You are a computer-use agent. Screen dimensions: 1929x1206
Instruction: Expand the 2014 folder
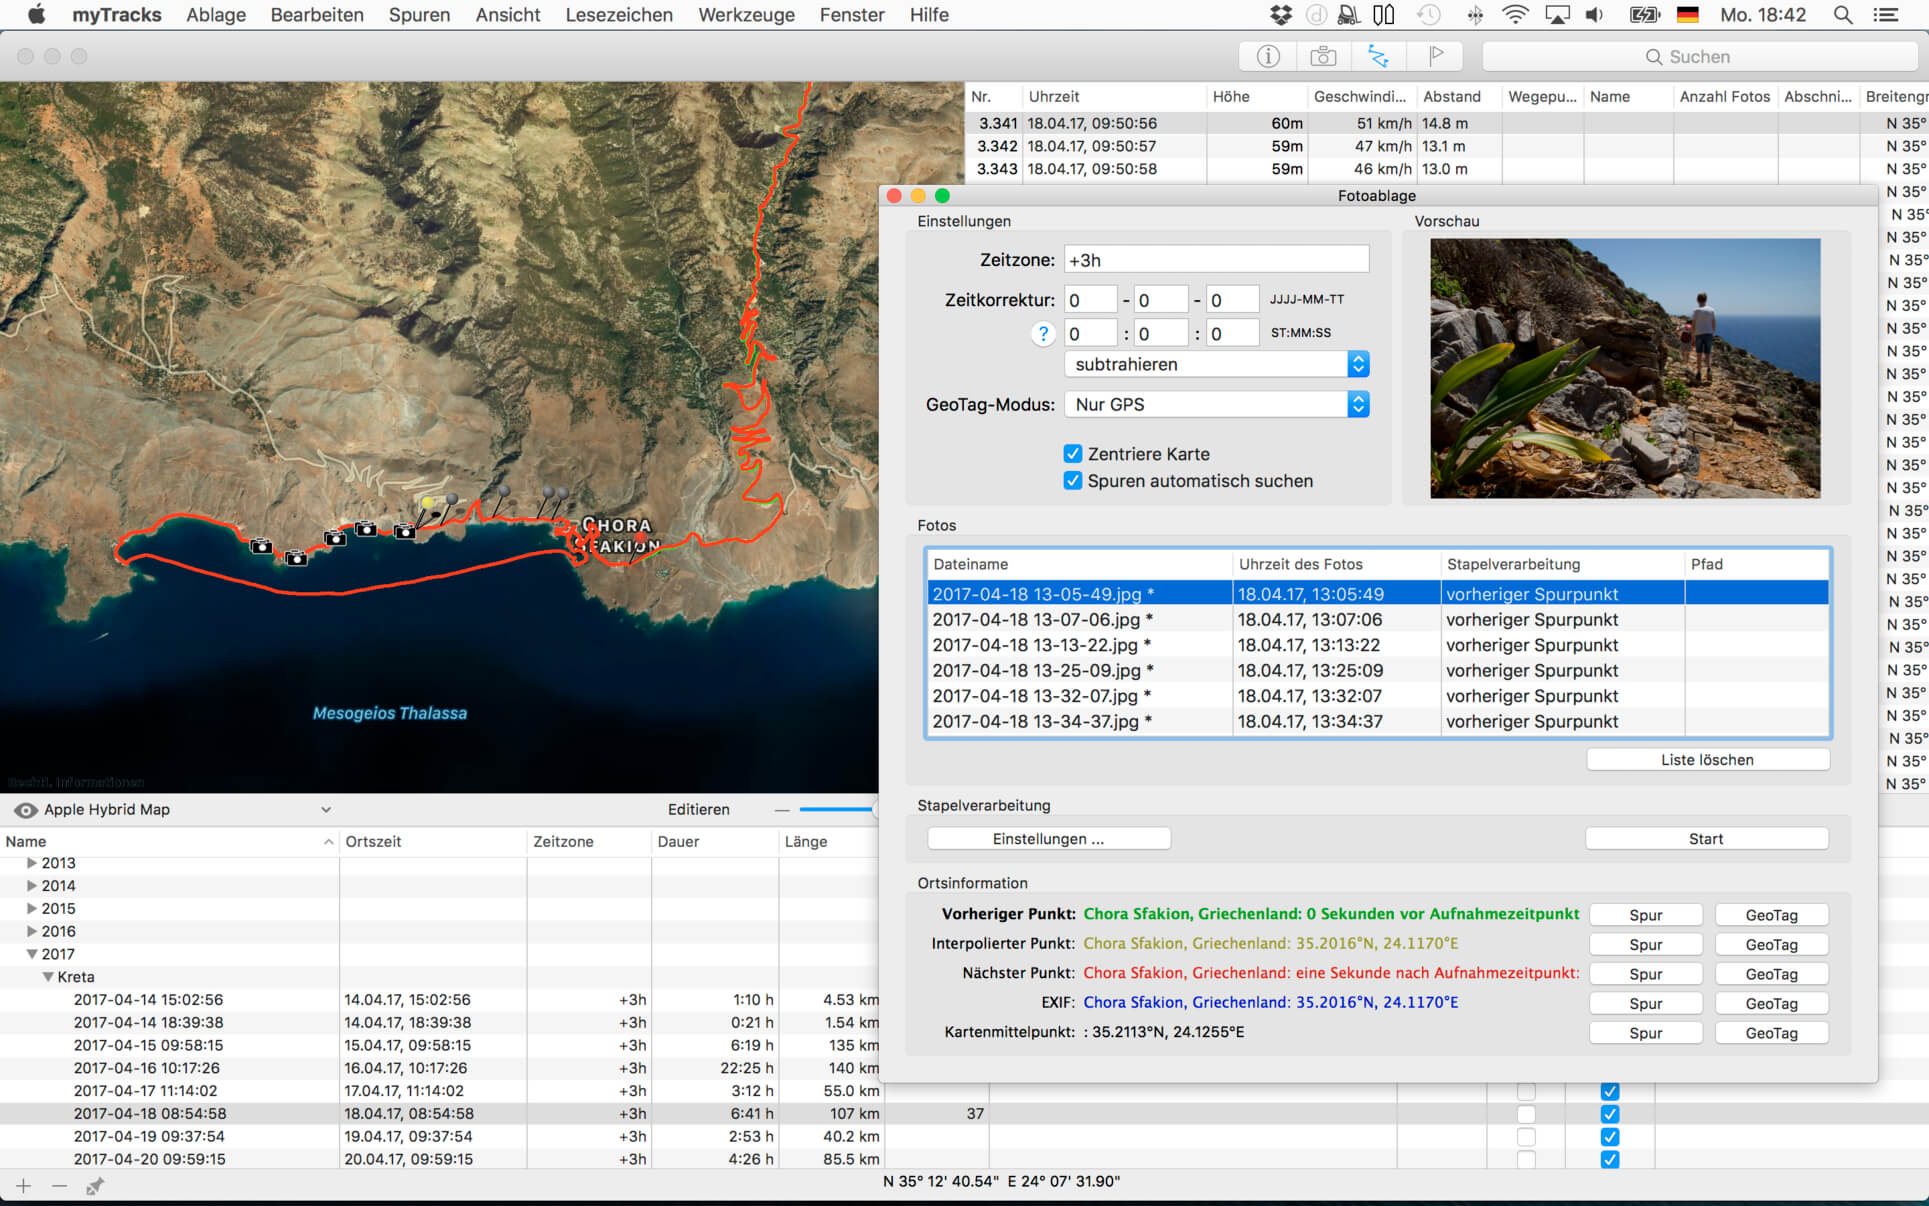coord(32,886)
